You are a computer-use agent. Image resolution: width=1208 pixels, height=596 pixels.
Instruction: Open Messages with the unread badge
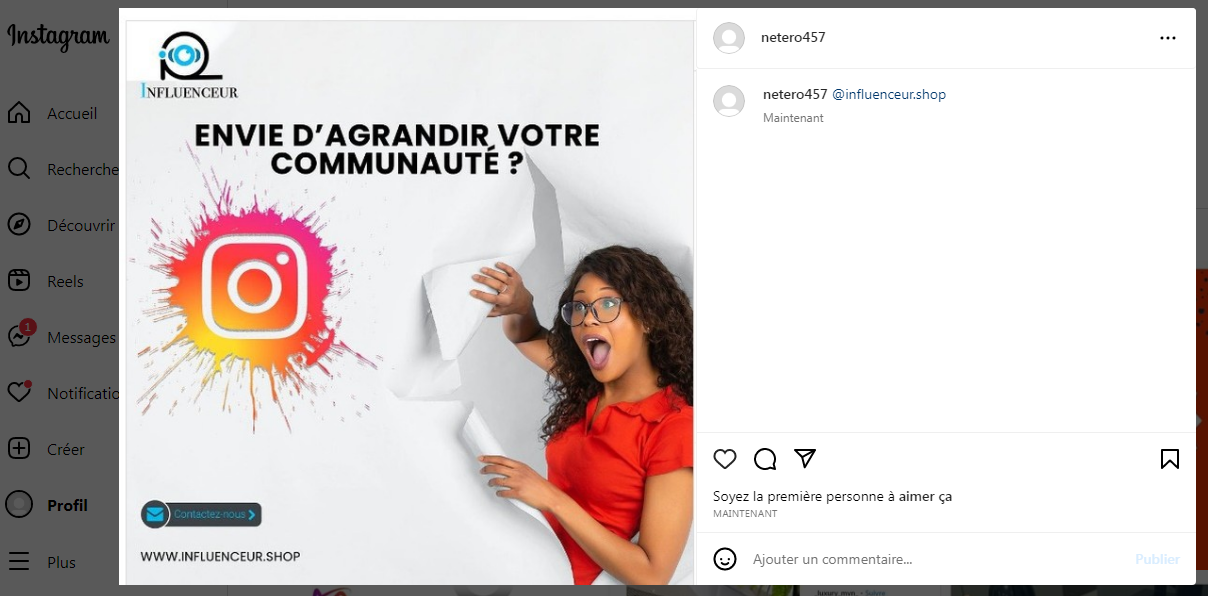[x=60, y=337]
